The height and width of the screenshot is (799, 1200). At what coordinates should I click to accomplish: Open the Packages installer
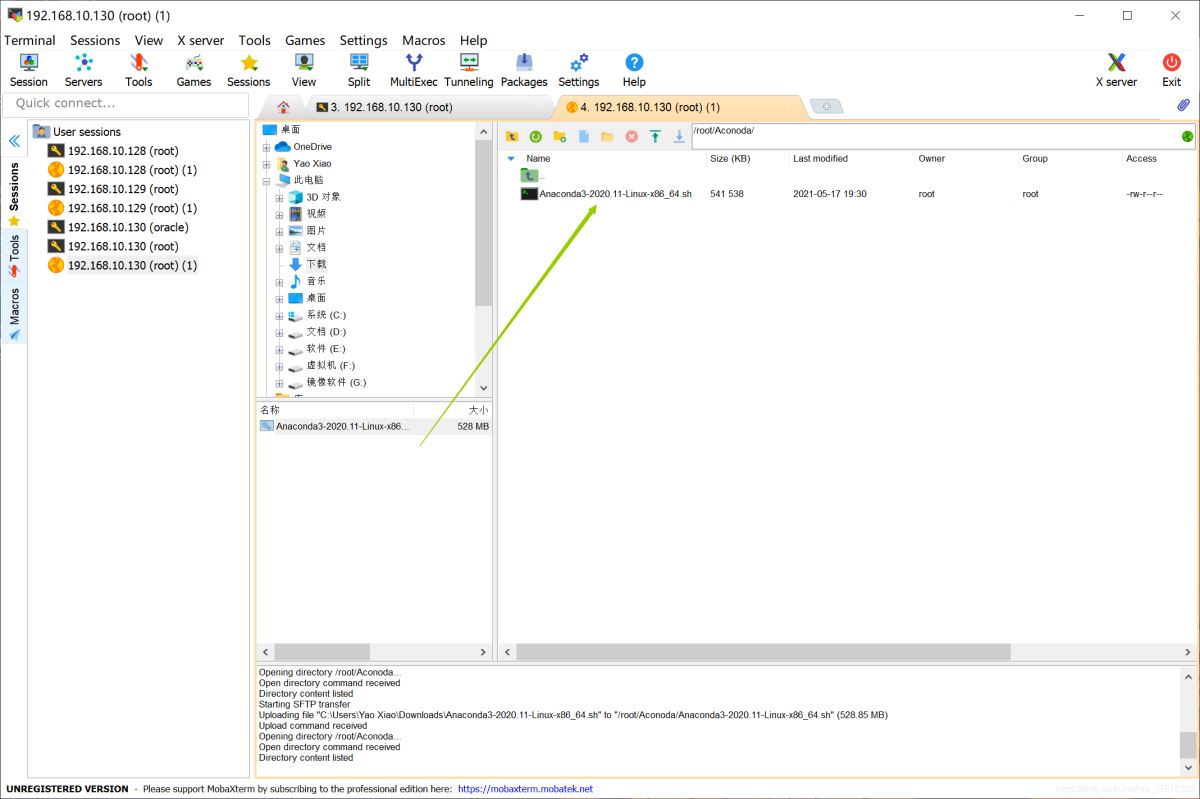click(x=523, y=68)
